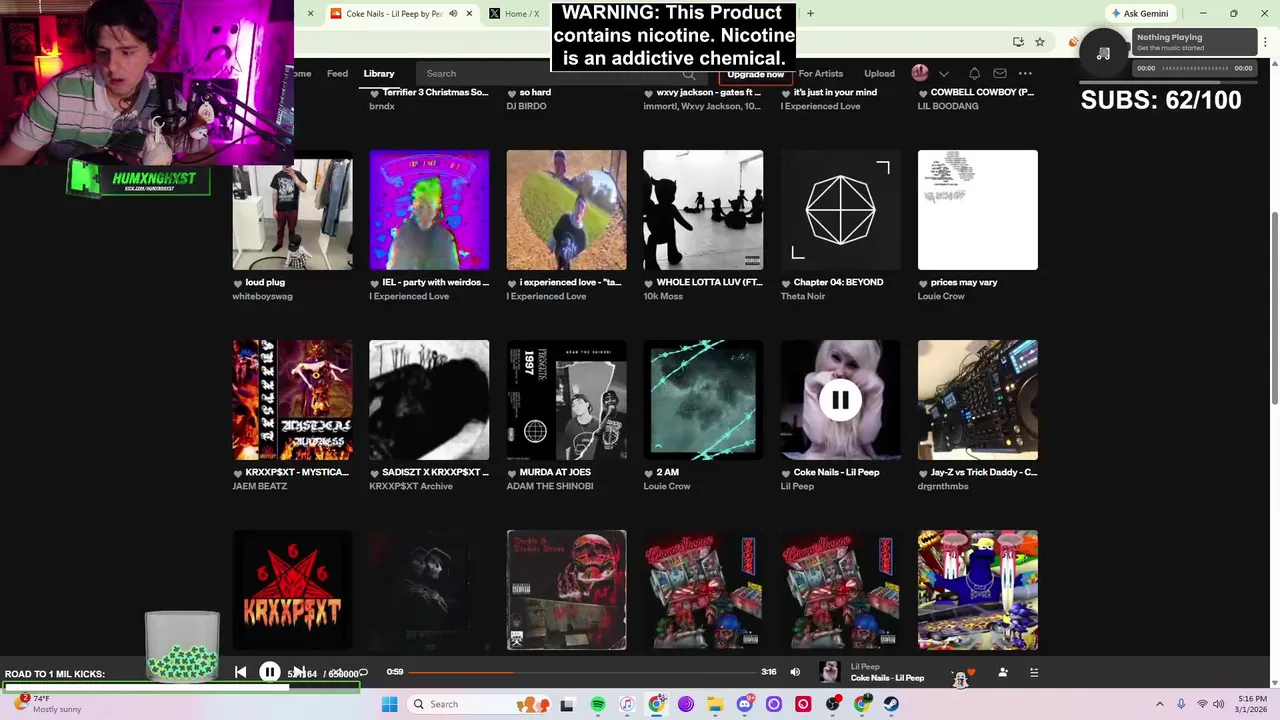Open artist Theta Noir
Screen dimensions: 1280x720
pos(803,296)
